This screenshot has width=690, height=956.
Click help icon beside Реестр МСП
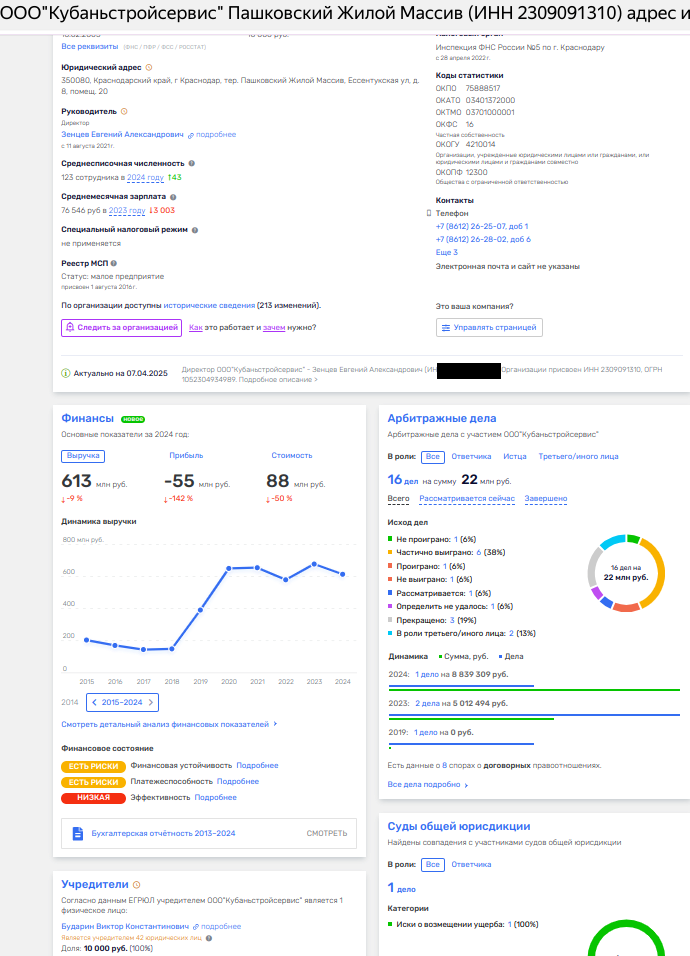114,263
